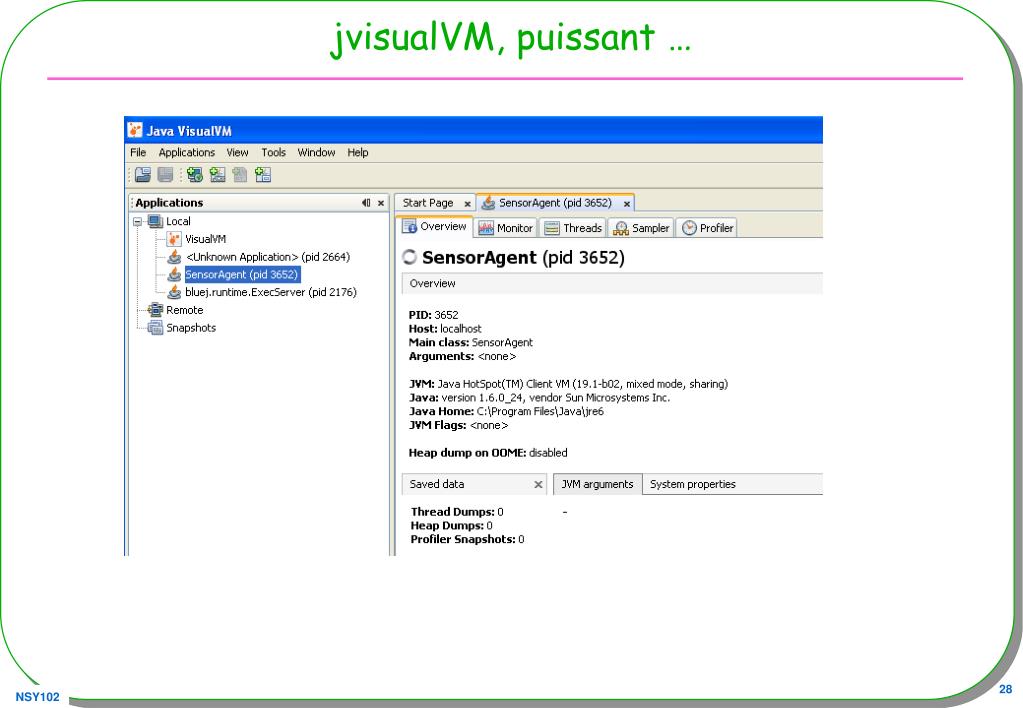Switch to the Threads subtab
This screenshot has width=1023, height=708.
[x=573, y=228]
